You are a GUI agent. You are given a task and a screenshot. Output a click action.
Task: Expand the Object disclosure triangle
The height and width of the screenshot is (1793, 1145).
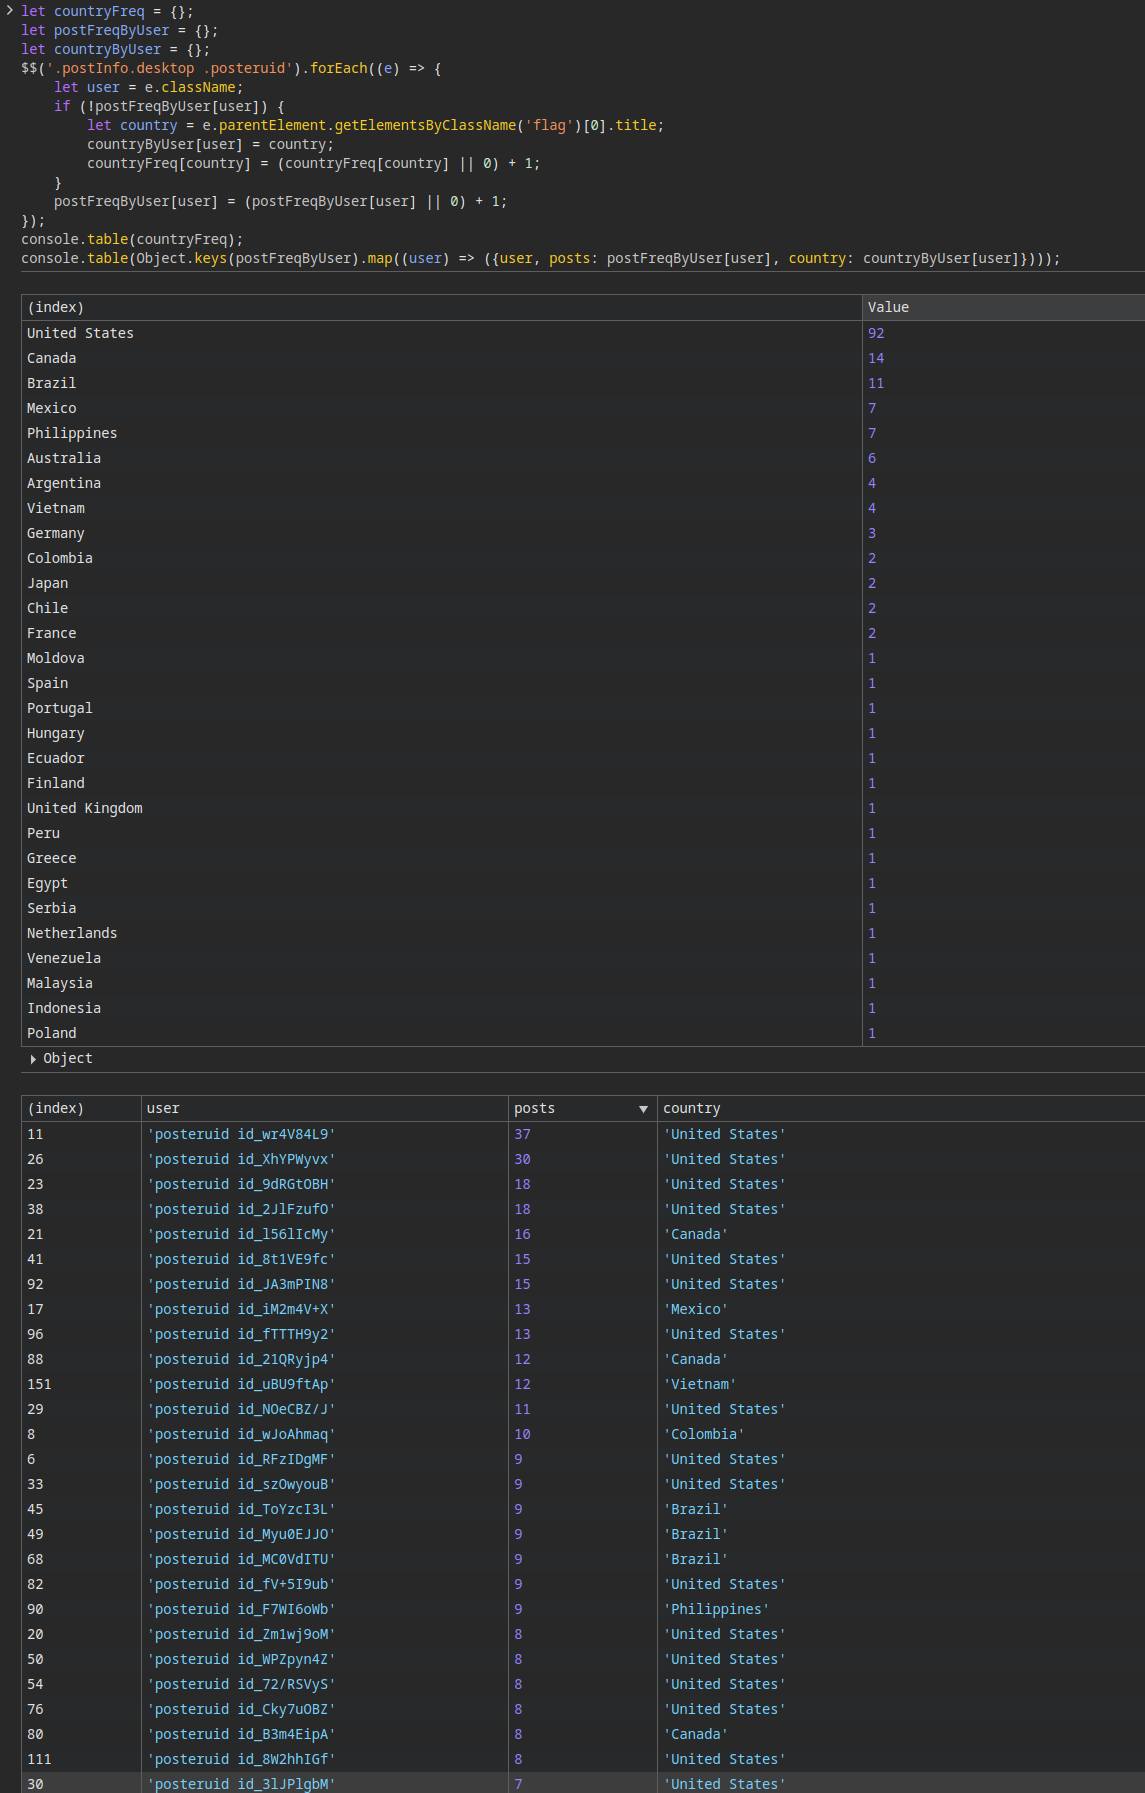[x=33, y=1059]
